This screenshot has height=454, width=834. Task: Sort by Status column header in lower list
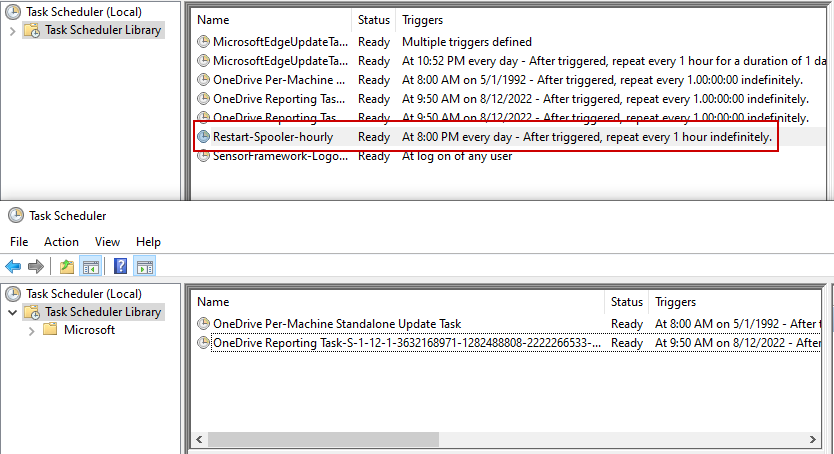[x=627, y=302]
